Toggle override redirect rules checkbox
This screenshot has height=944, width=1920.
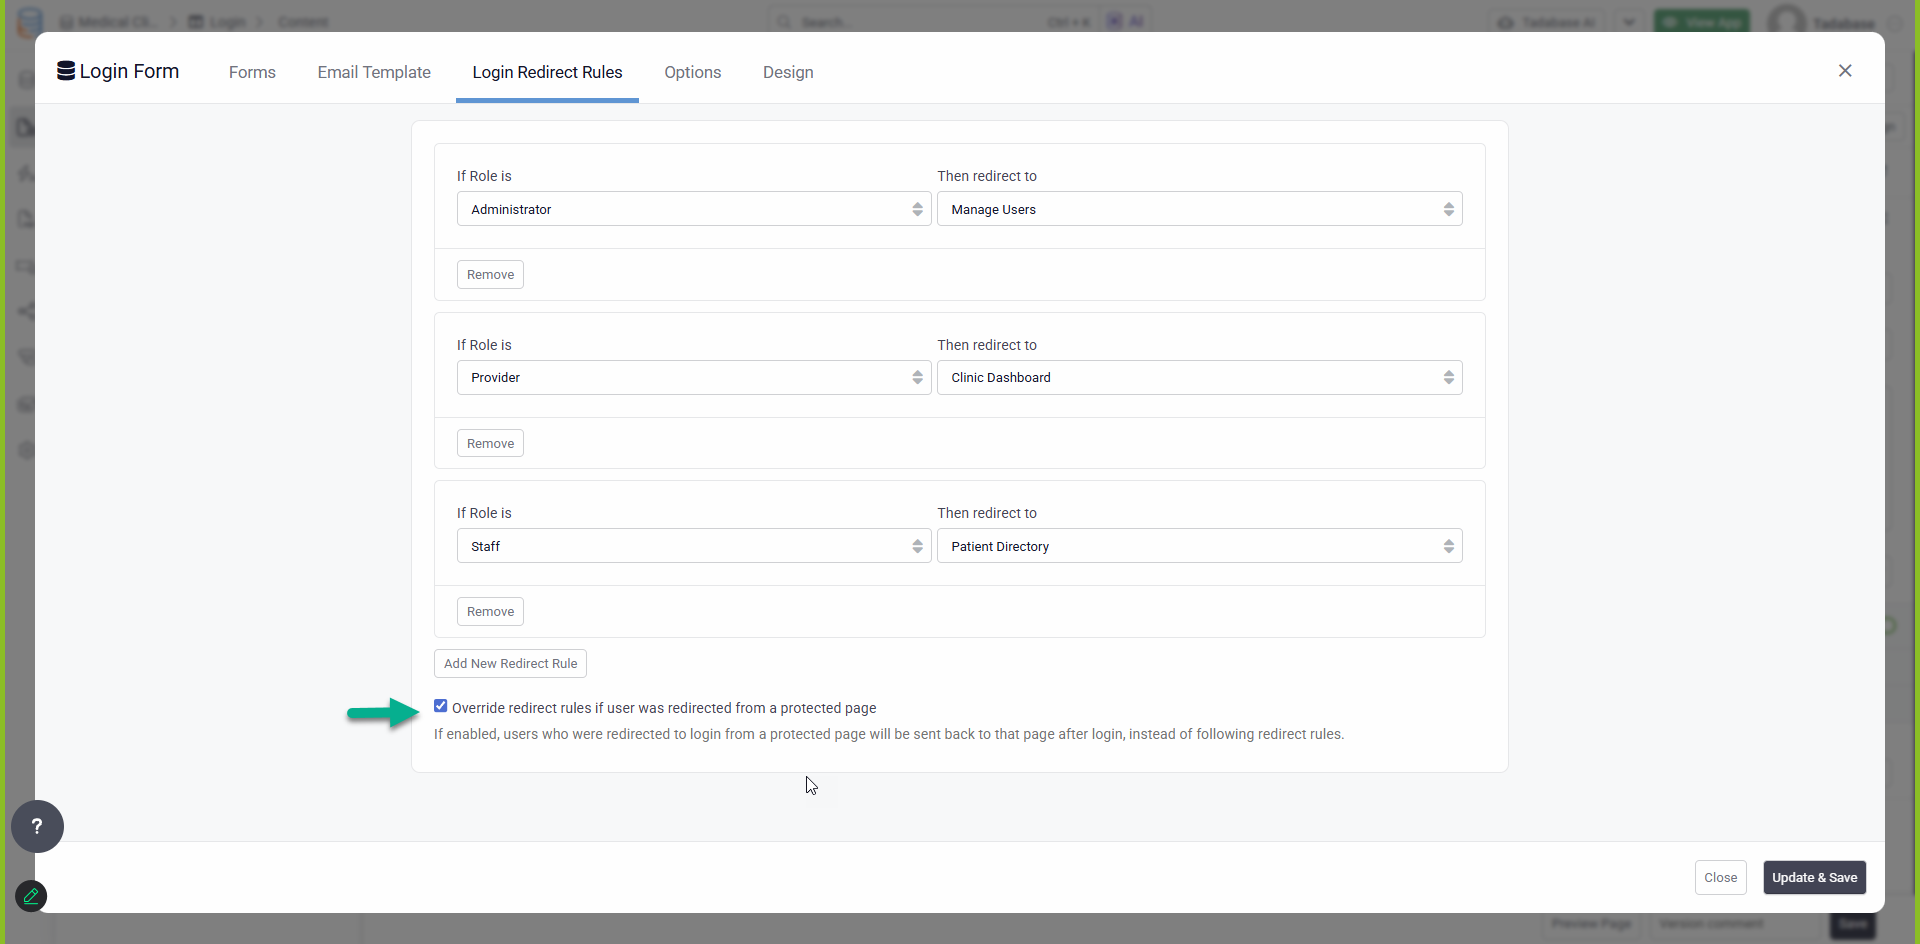(441, 706)
